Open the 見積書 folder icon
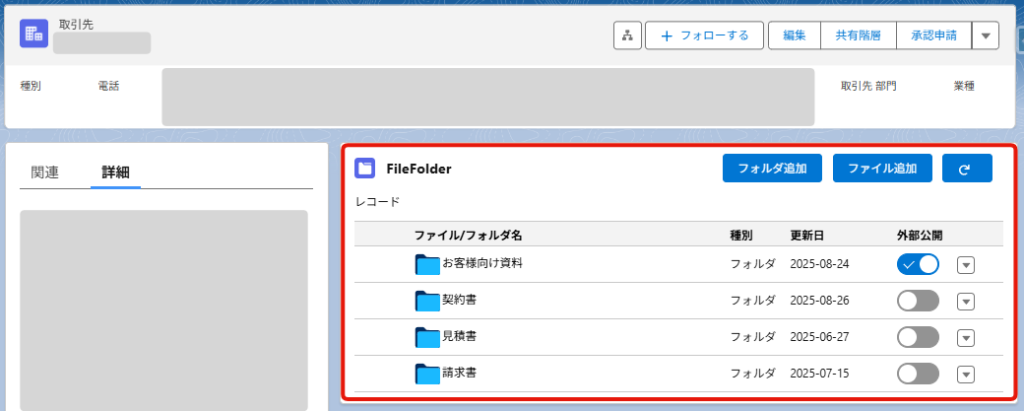Screen dimensions: 1024x411 [428, 337]
